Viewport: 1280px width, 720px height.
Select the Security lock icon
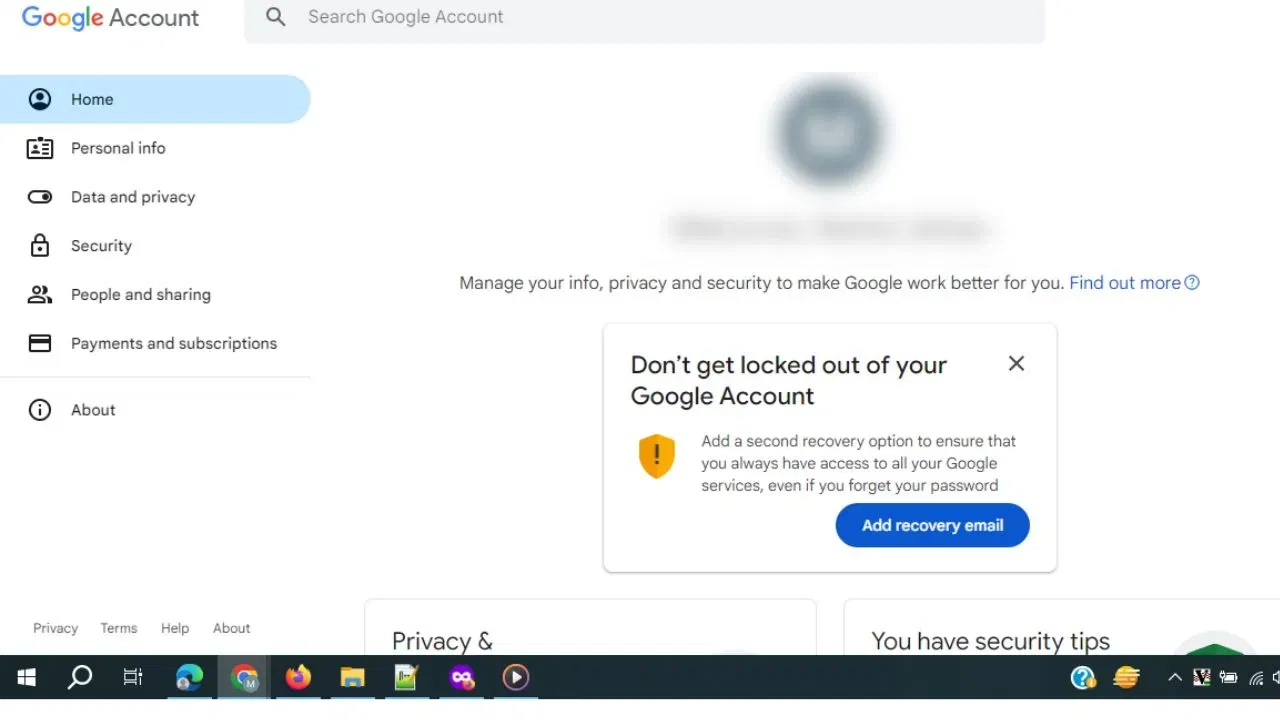pos(40,246)
